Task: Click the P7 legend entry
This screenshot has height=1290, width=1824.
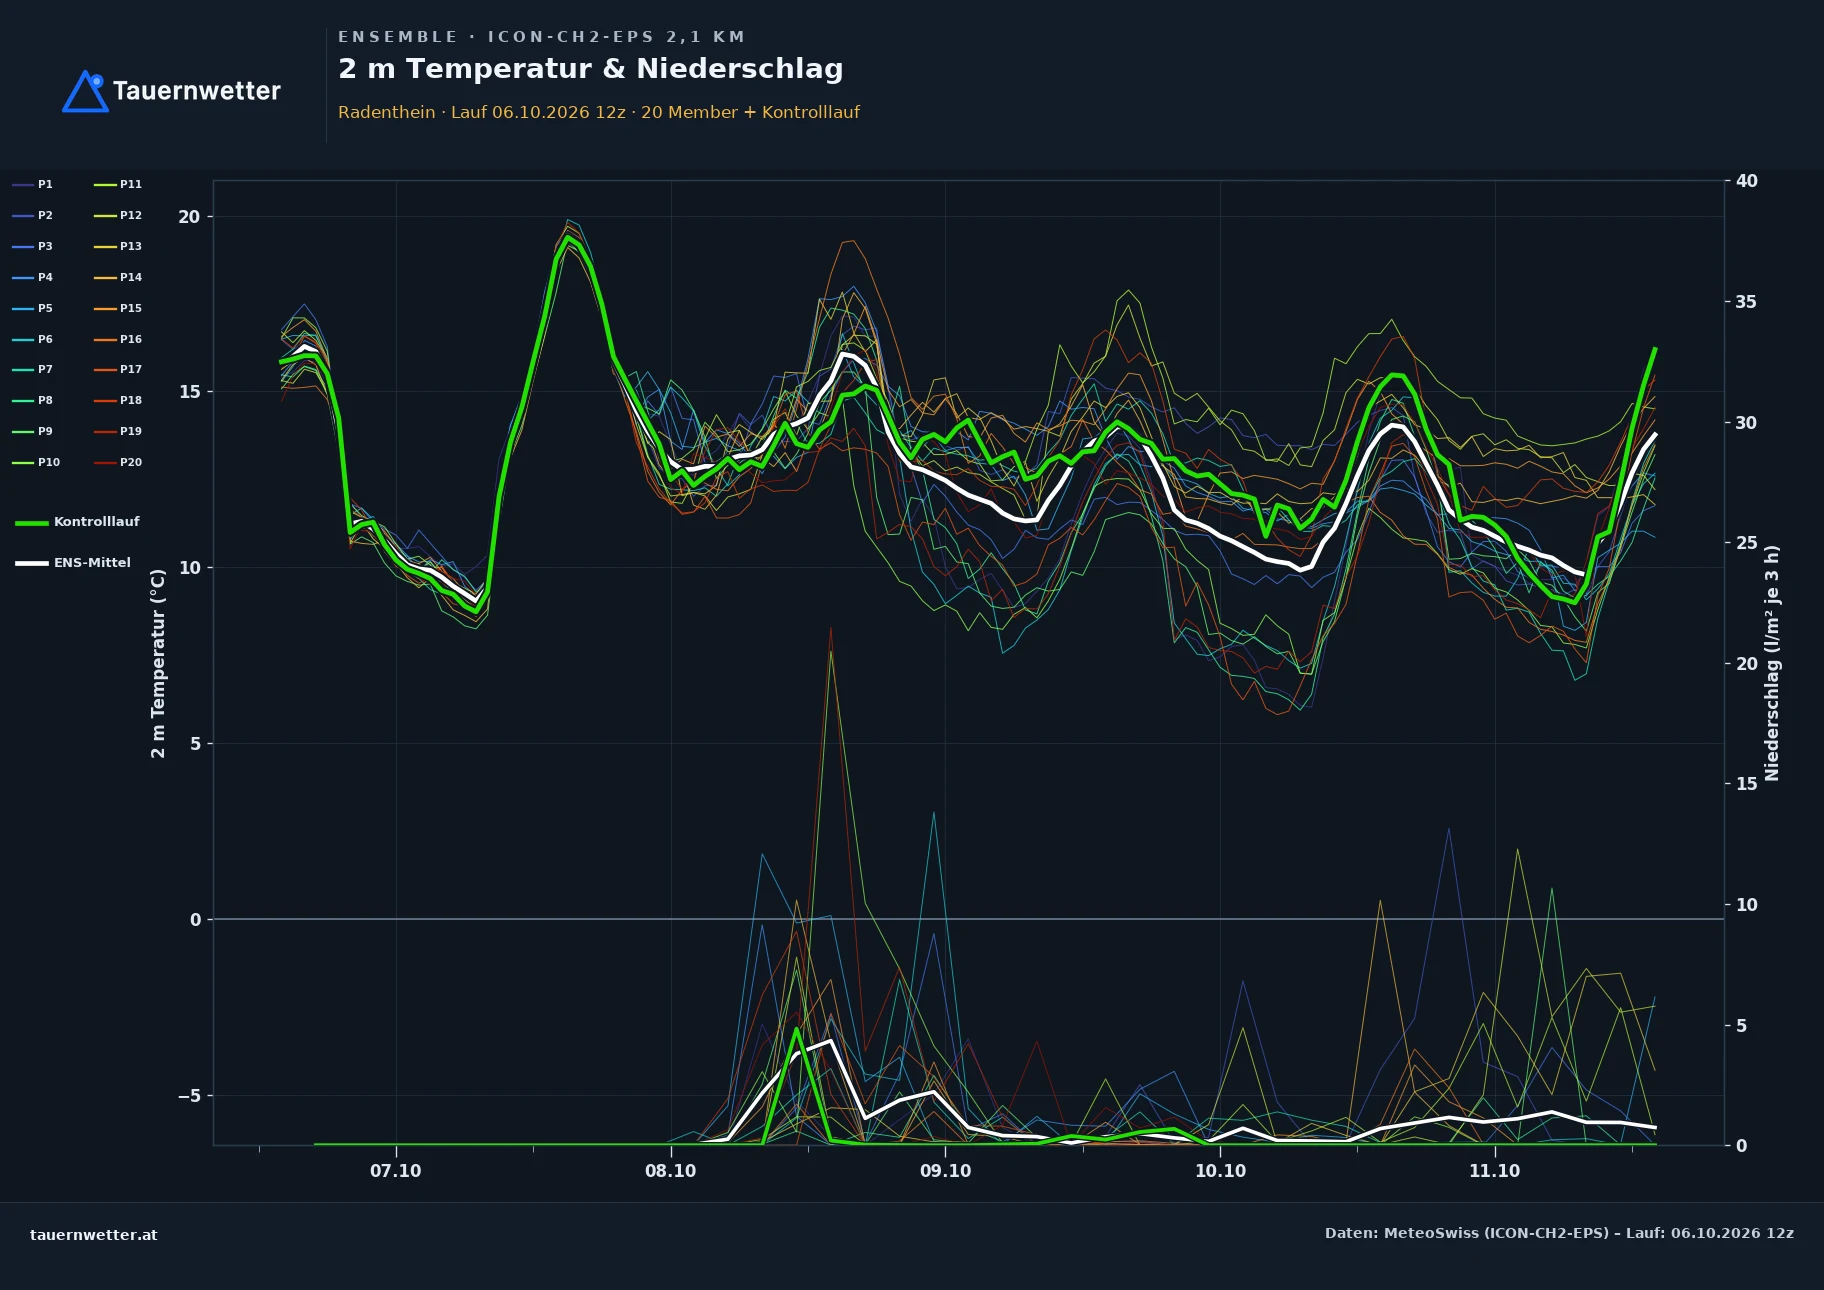Action: tap(32, 369)
